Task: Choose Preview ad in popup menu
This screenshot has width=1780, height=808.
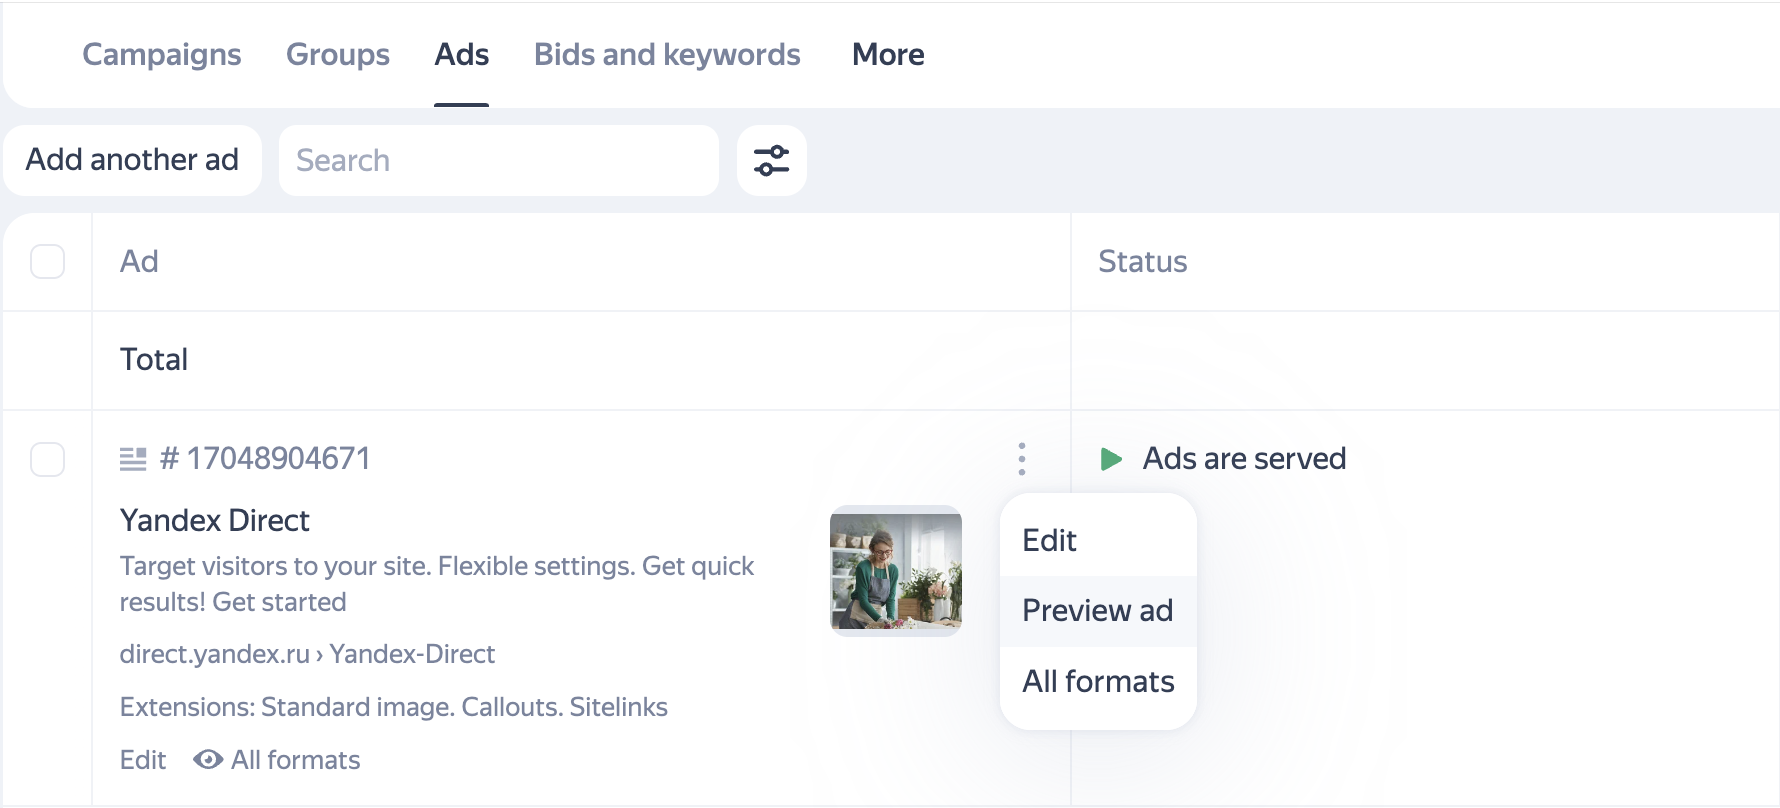Action: pos(1097,611)
